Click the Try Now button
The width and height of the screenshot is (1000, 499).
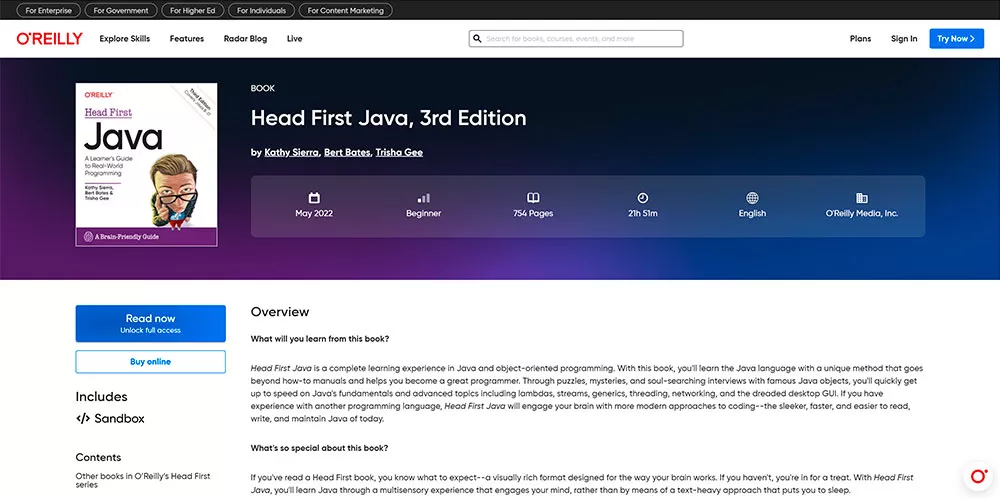click(957, 39)
